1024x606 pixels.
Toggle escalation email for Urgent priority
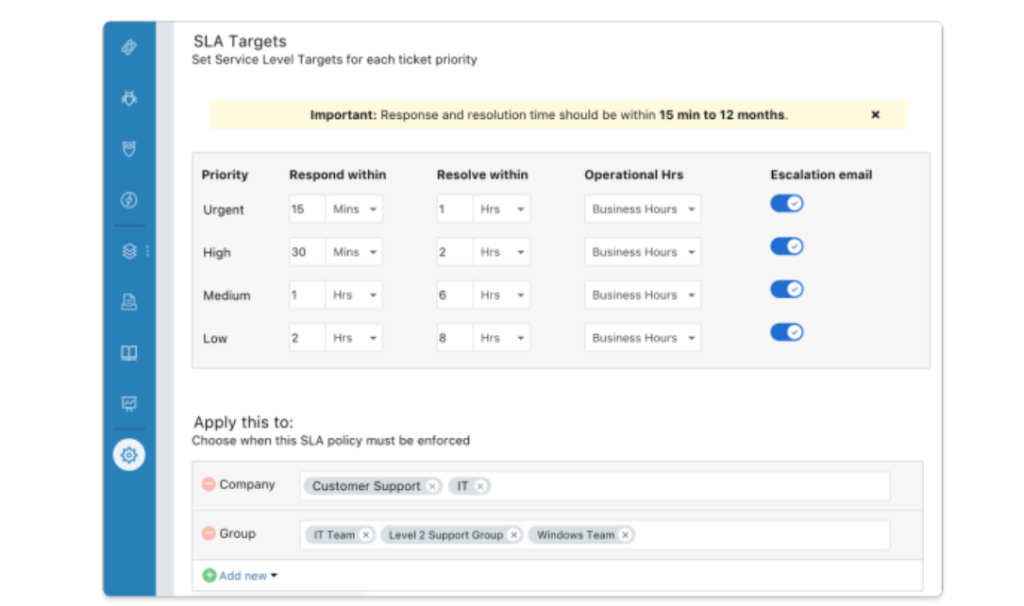[x=786, y=204]
